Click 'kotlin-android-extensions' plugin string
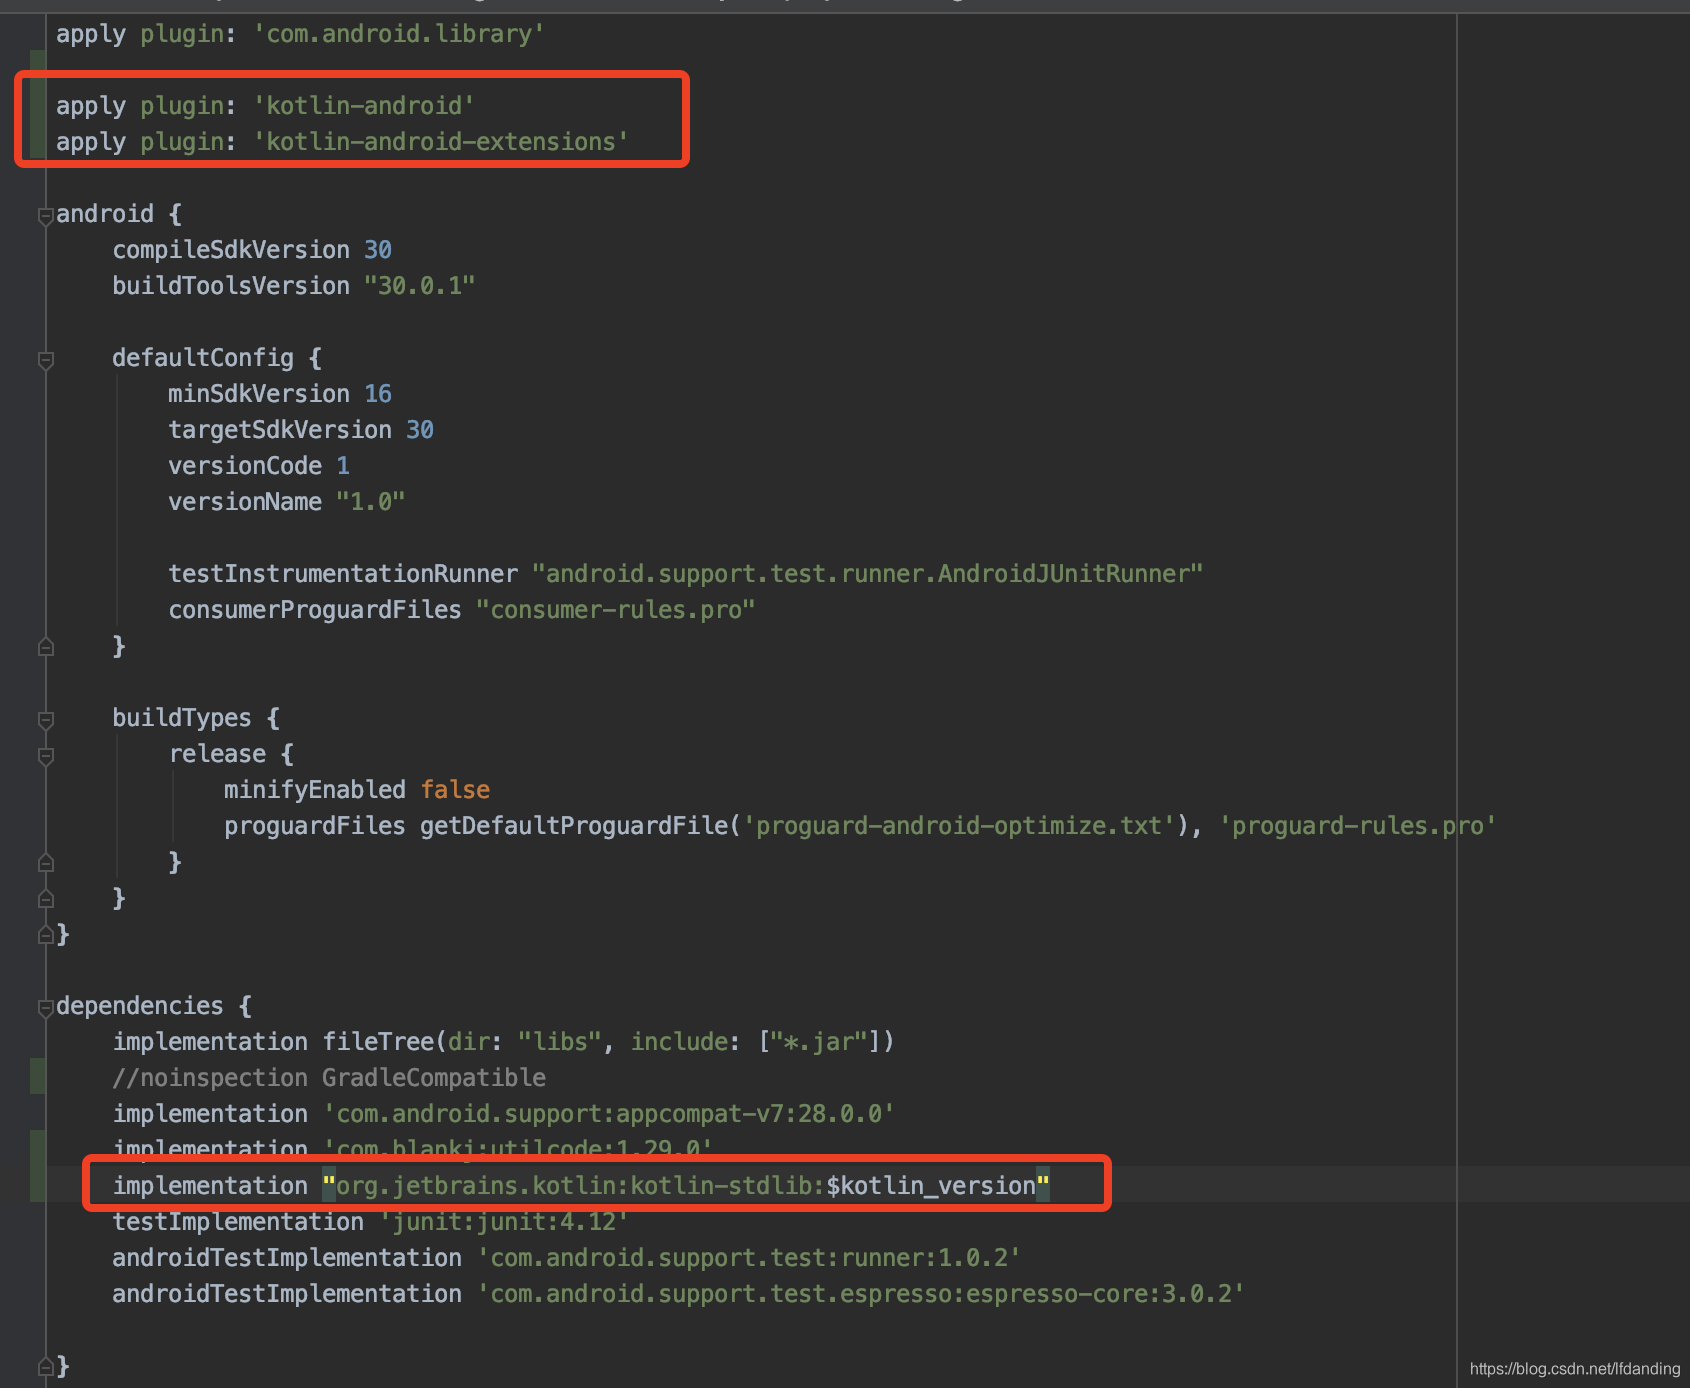1690x1388 pixels. tap(441, 142)
